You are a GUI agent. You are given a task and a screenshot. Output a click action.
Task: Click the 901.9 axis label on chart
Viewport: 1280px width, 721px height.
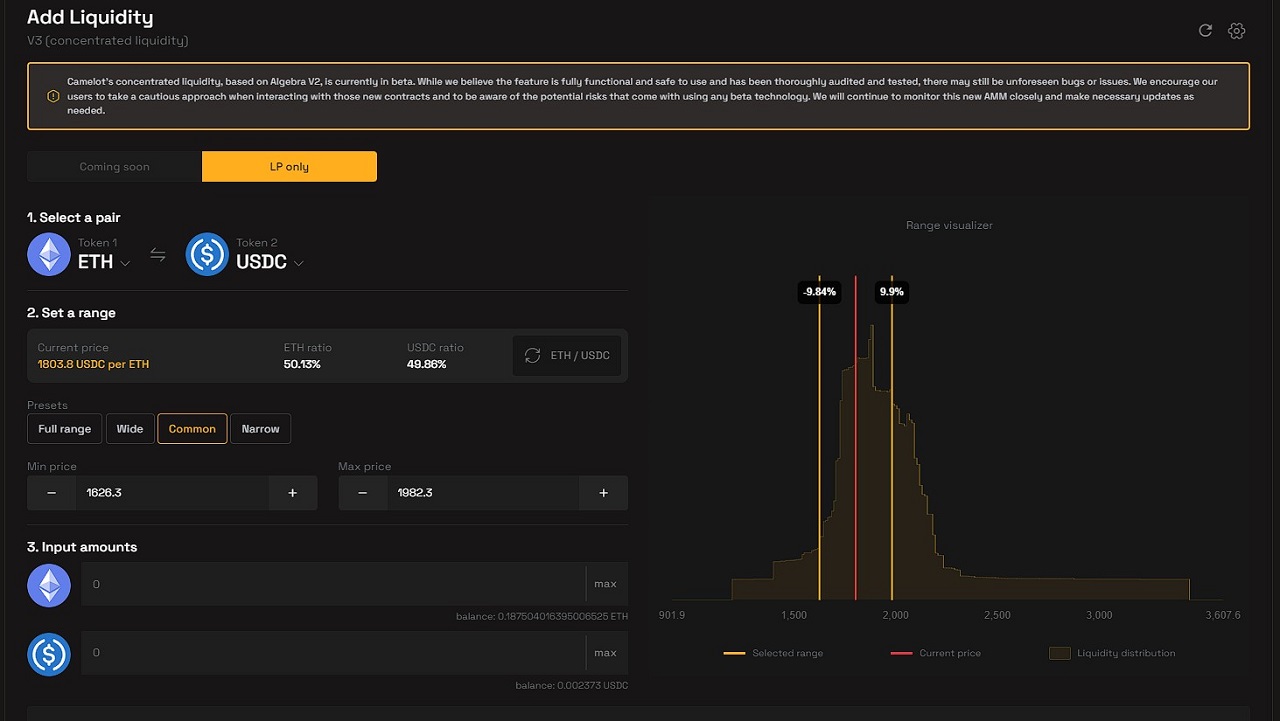pyautogui.click(x=671, y=615)
